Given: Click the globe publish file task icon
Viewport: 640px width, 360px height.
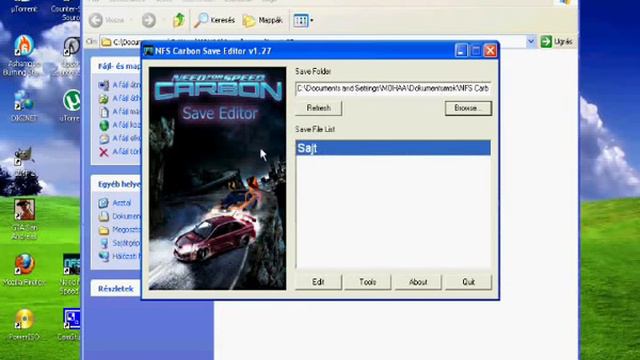Looking at the screenshot, I should pyautogui.click(x=104, y=125).
